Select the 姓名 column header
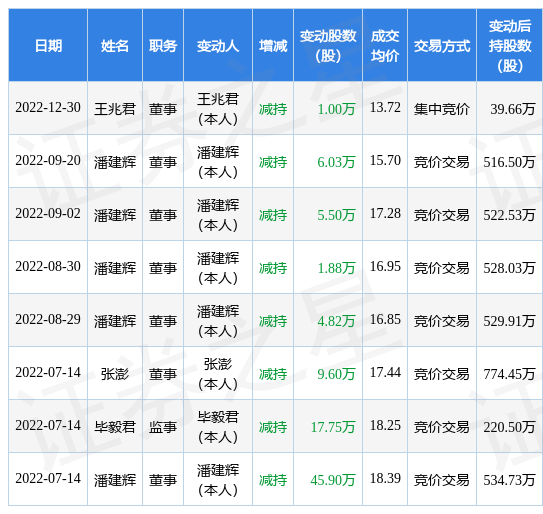The height and width of the screenshot is (514, 543). [x=115, y=46]
